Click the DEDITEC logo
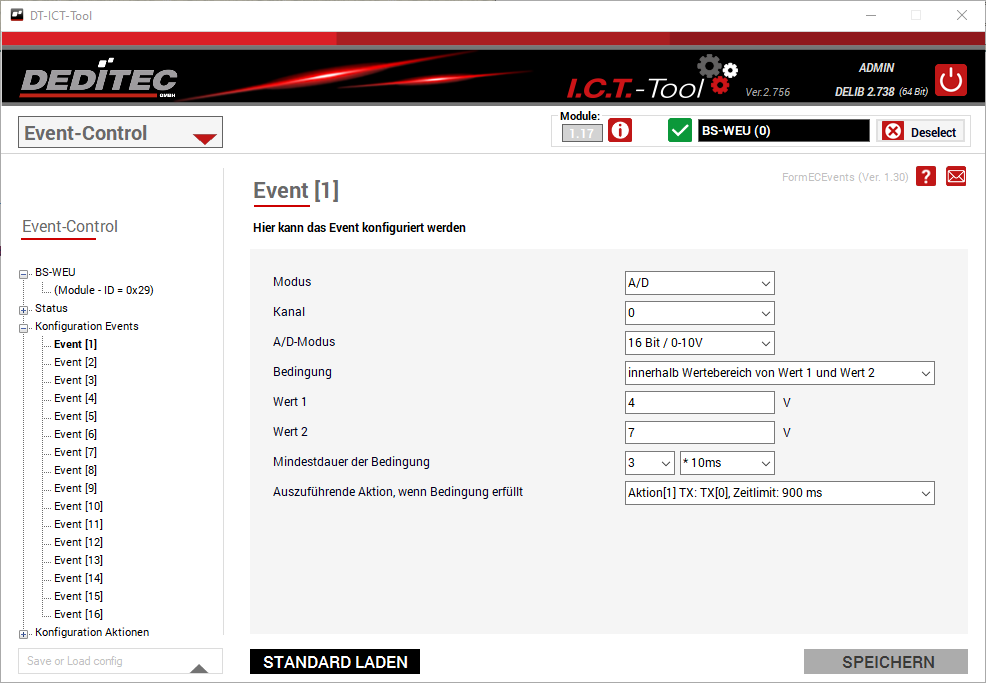 tap(99, 81)
